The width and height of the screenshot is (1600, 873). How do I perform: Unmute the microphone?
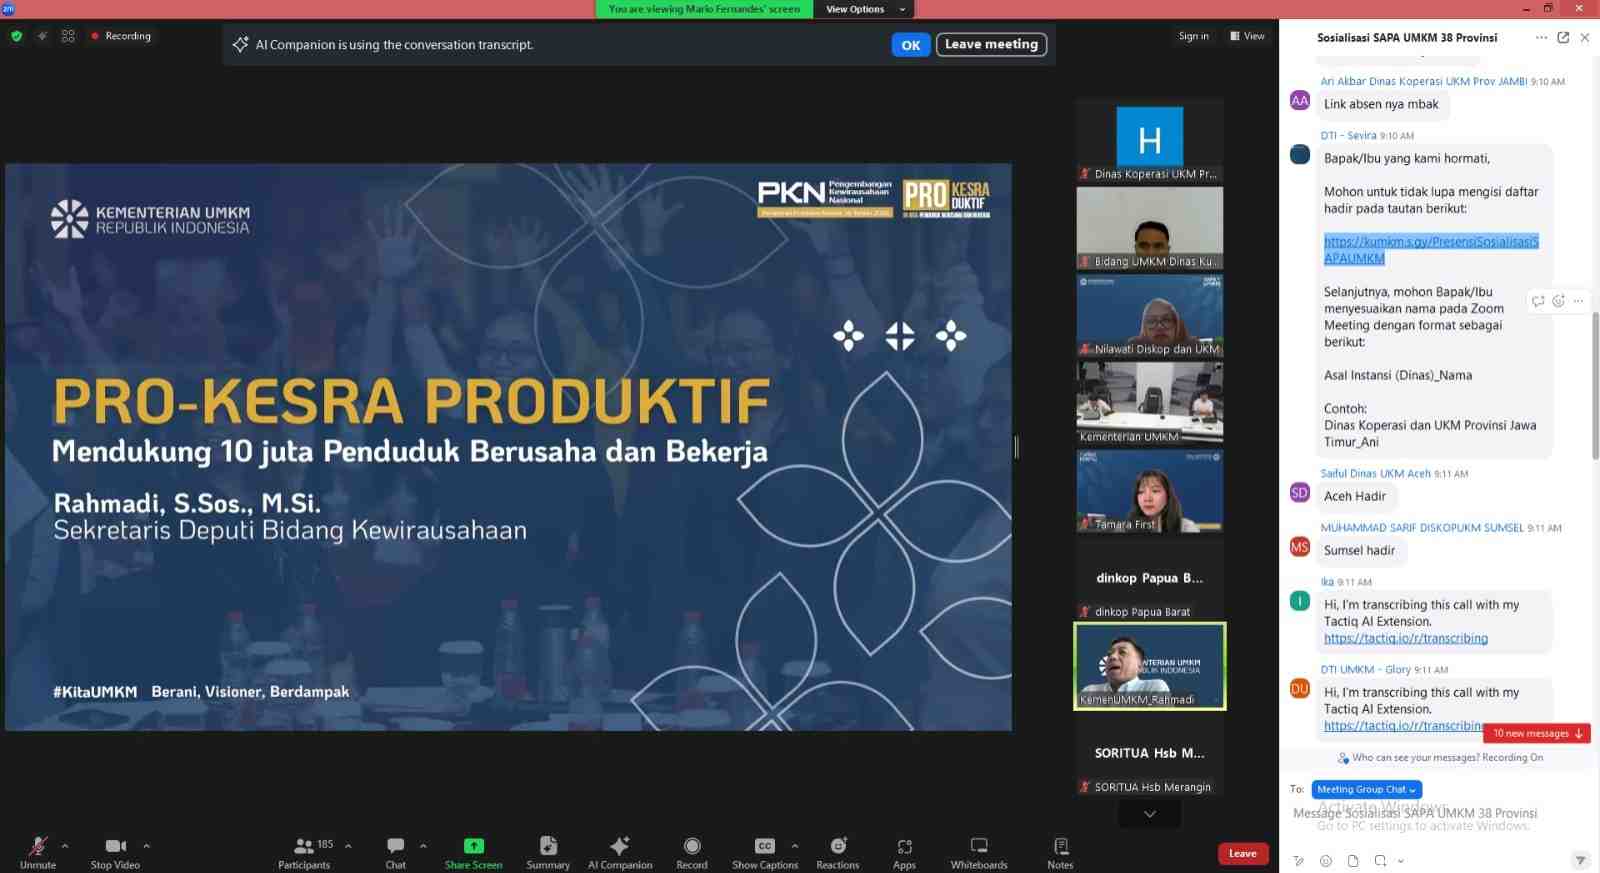pyautogui.click(x=38, y=852)
